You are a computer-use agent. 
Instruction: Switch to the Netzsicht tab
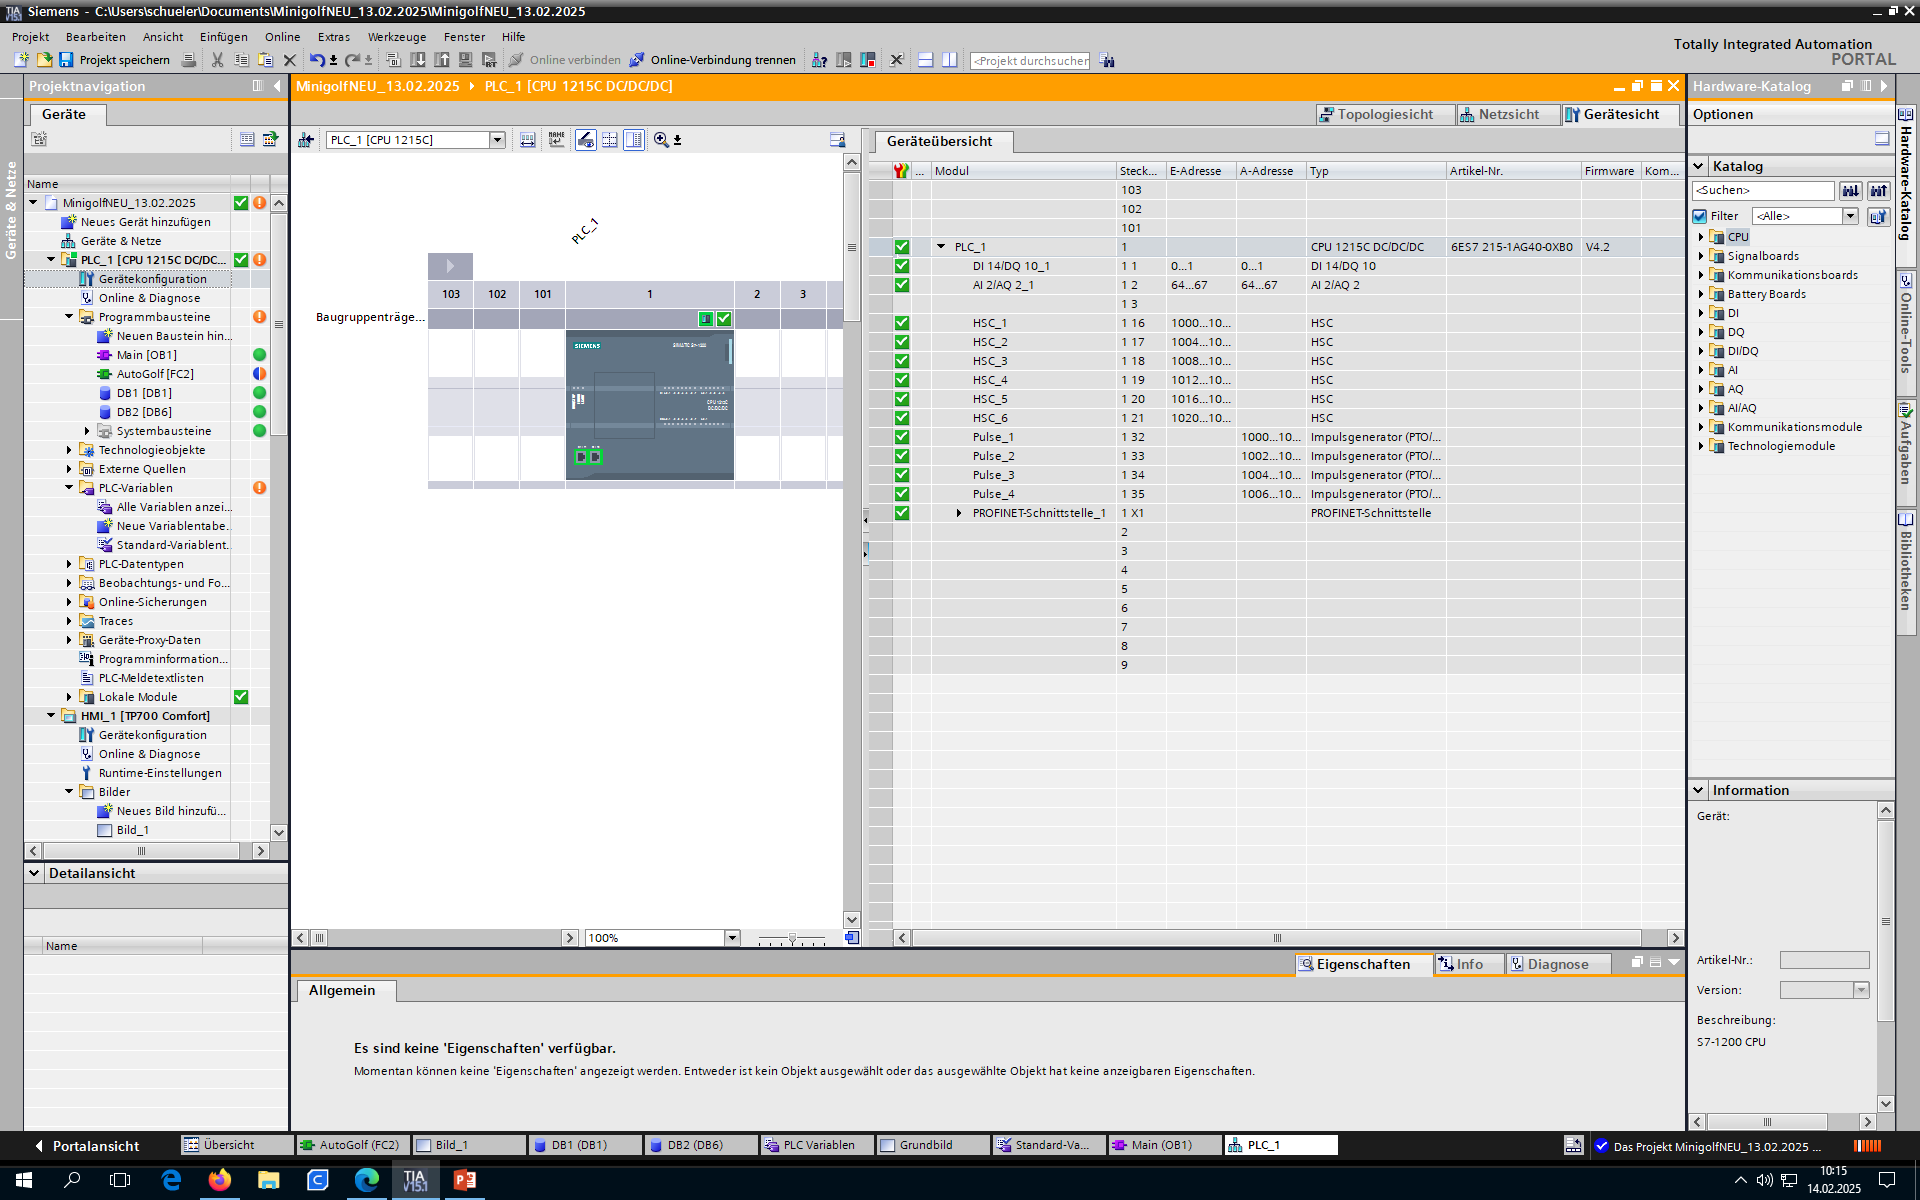click(1508, 114)
